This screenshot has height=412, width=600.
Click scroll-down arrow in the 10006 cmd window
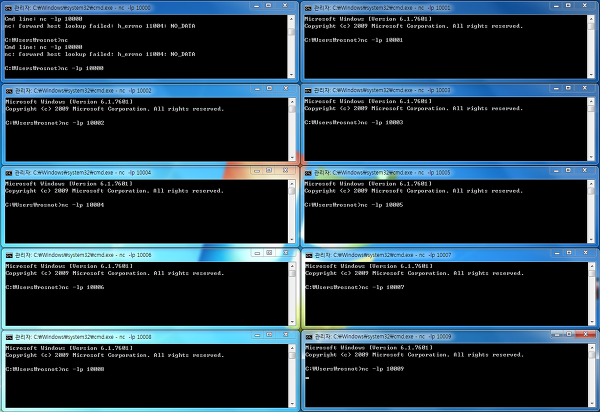pos(292,322)
